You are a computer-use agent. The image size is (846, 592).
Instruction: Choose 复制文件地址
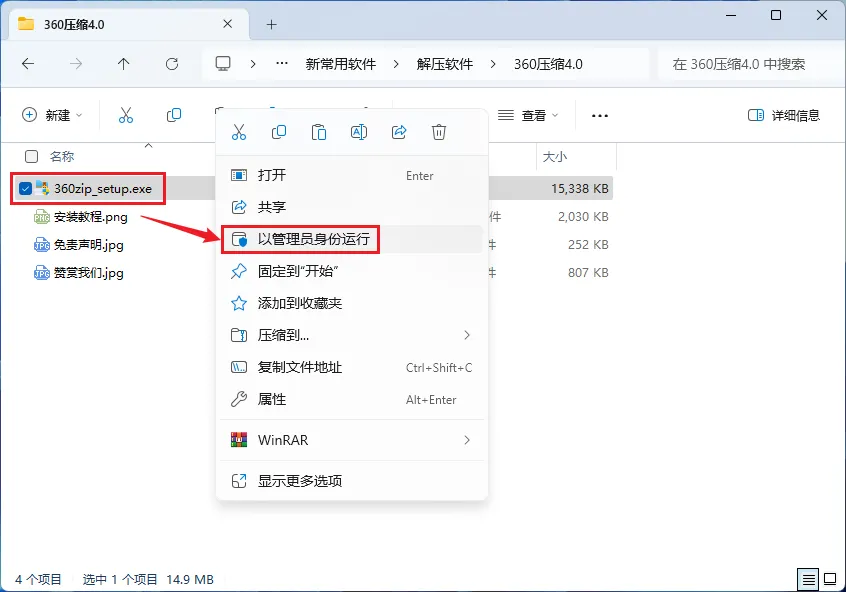click(351, 368)
